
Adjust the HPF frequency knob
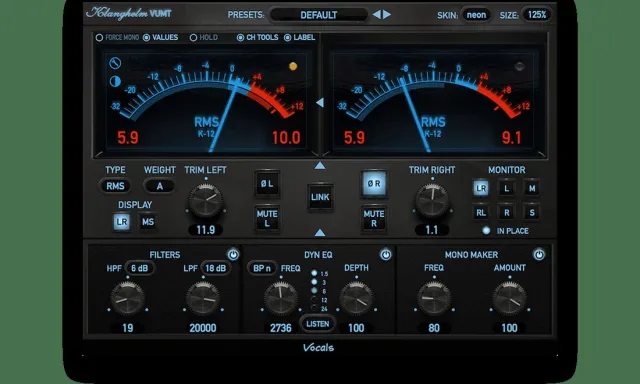128,298
